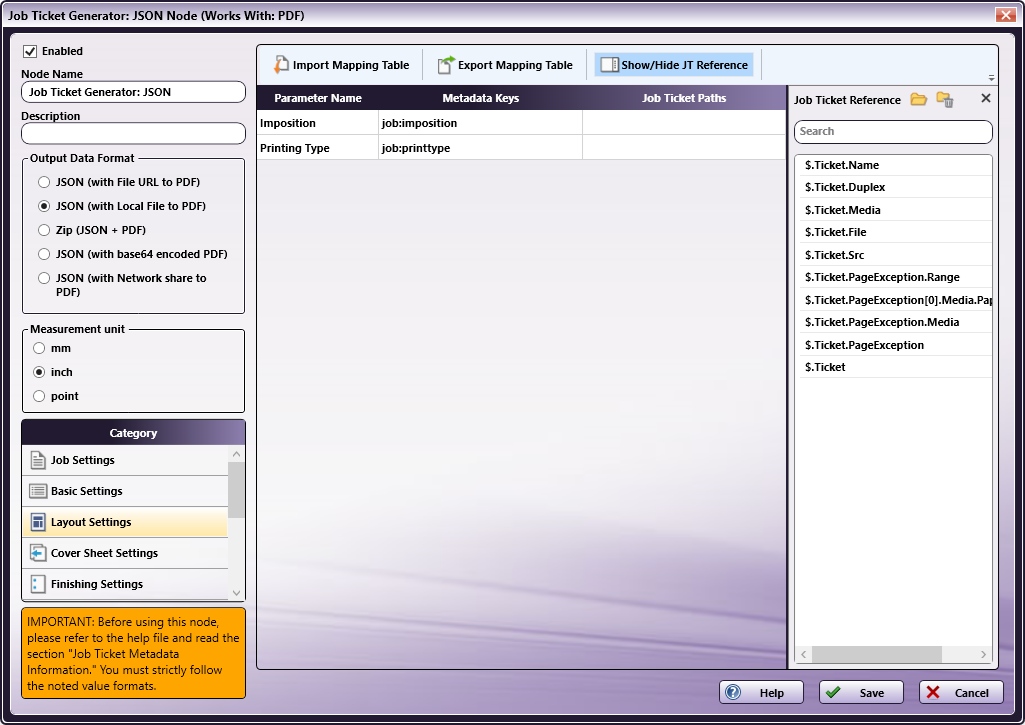Open the Basic Settings category
The image size is (1025, 725).
pos(125,491)
